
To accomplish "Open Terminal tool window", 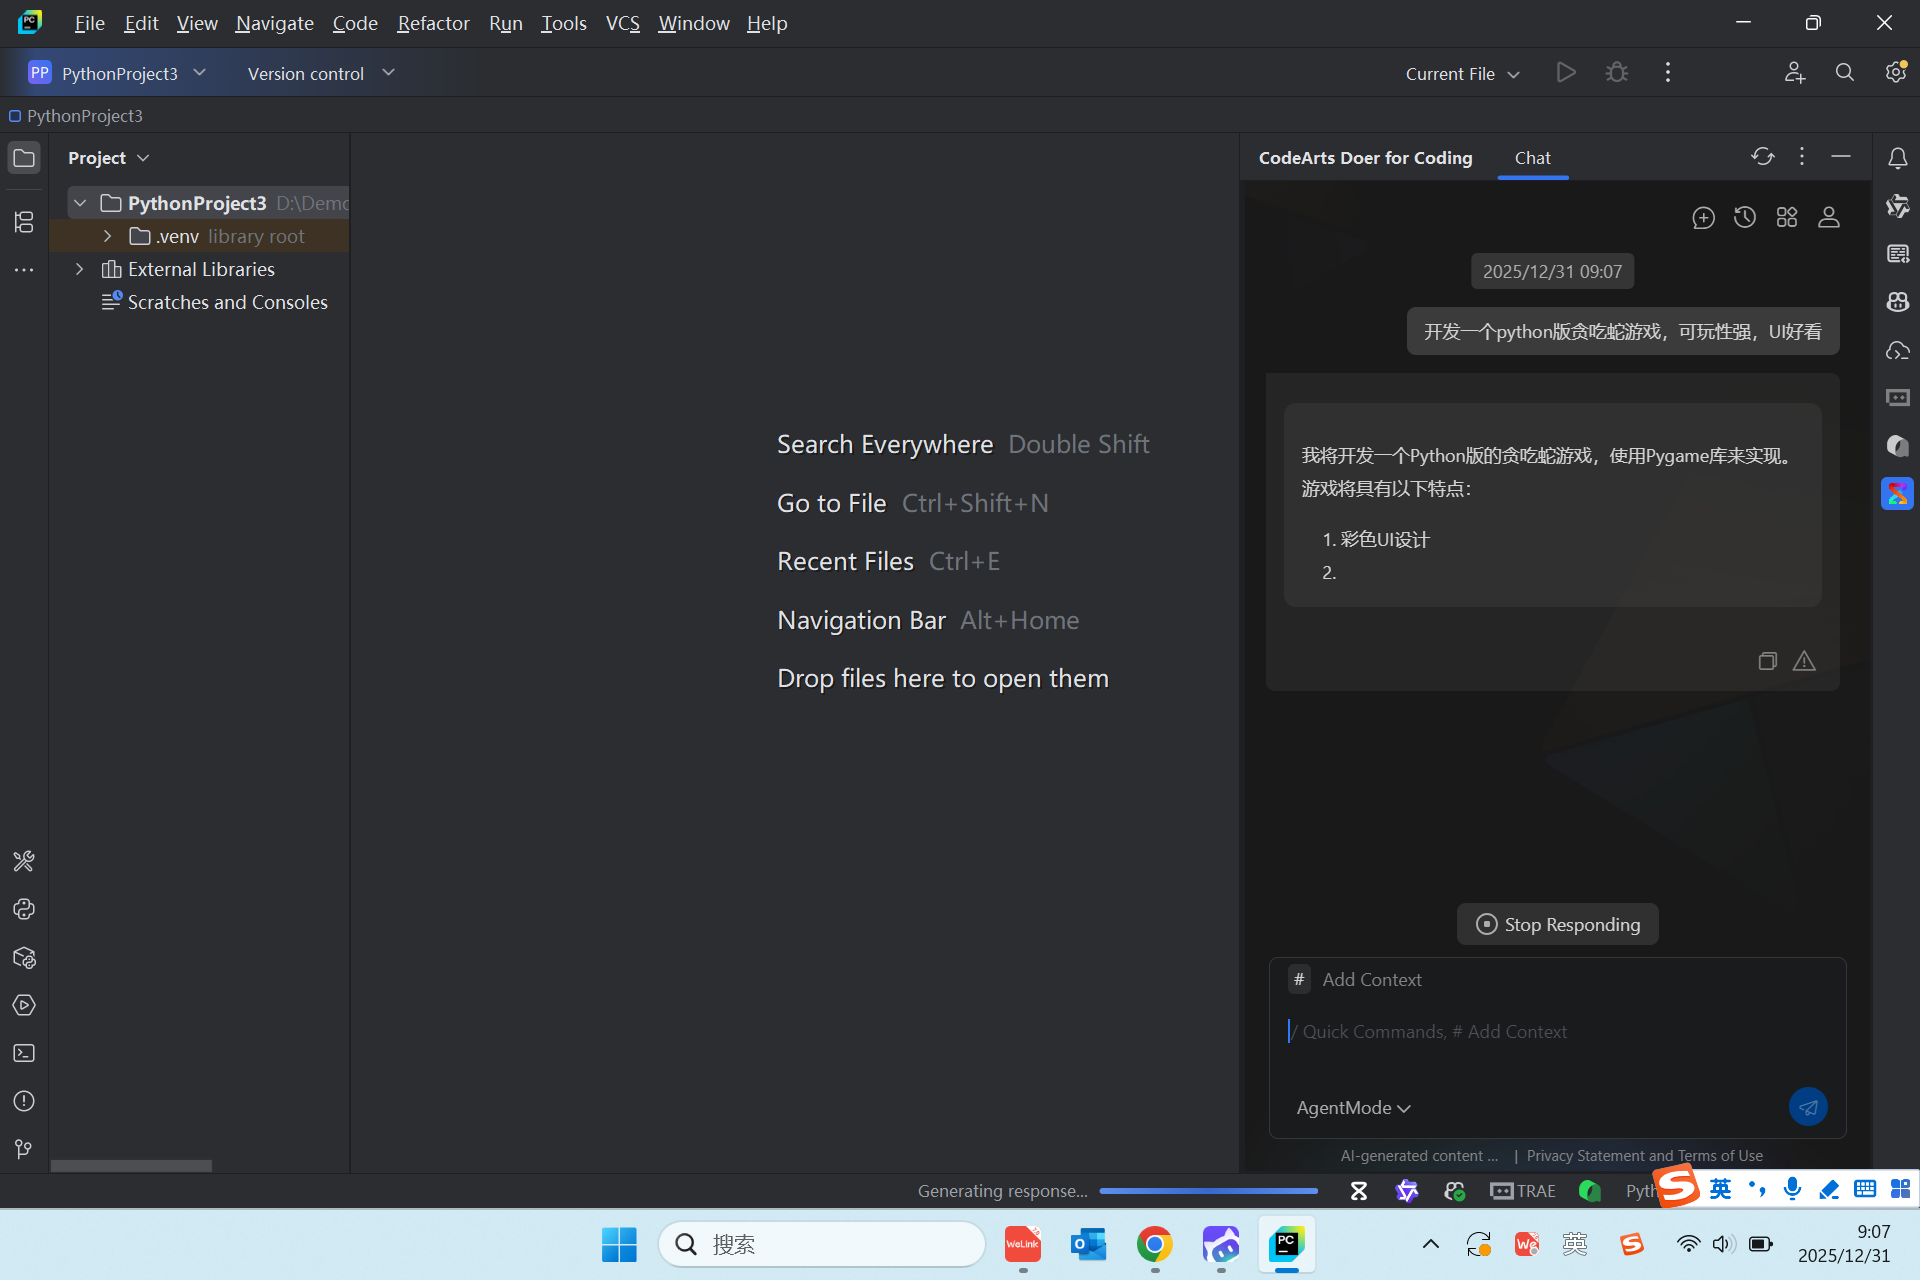I will (24, 1053).
